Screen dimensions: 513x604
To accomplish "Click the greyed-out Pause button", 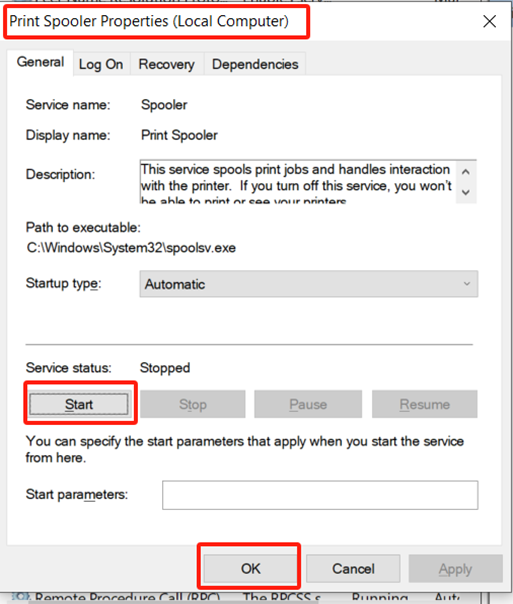I will tap(308, 404).
